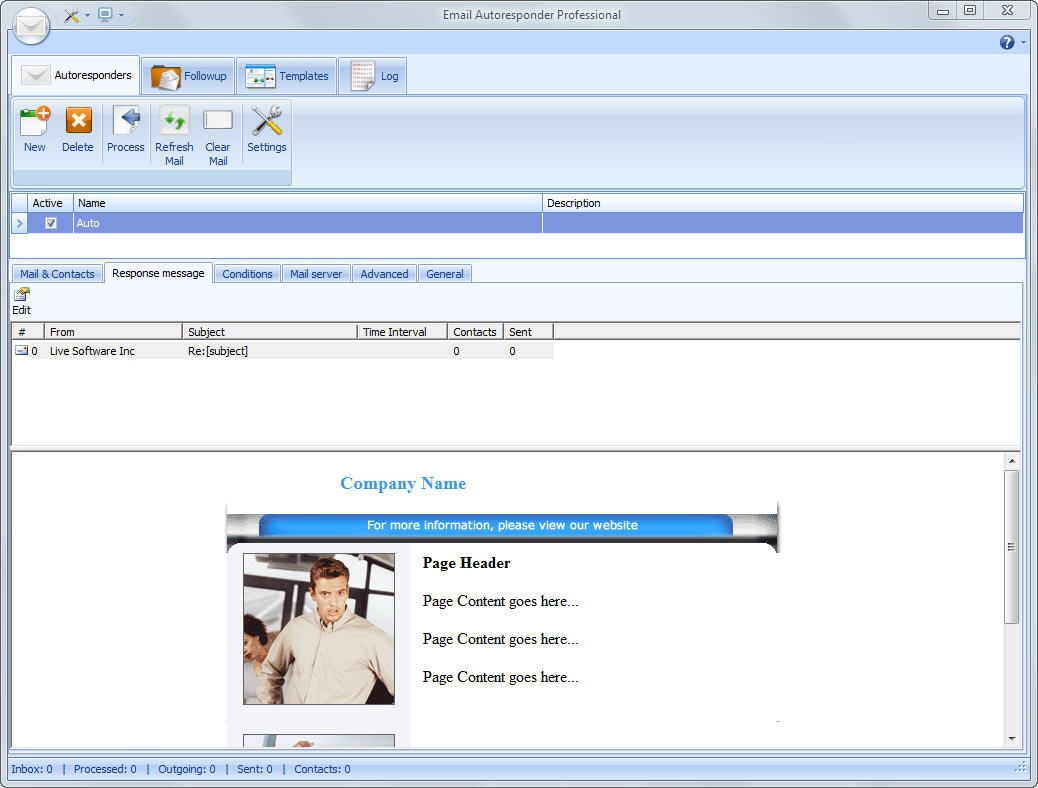Click the Refresh Mail icon

tap(174, 121)
